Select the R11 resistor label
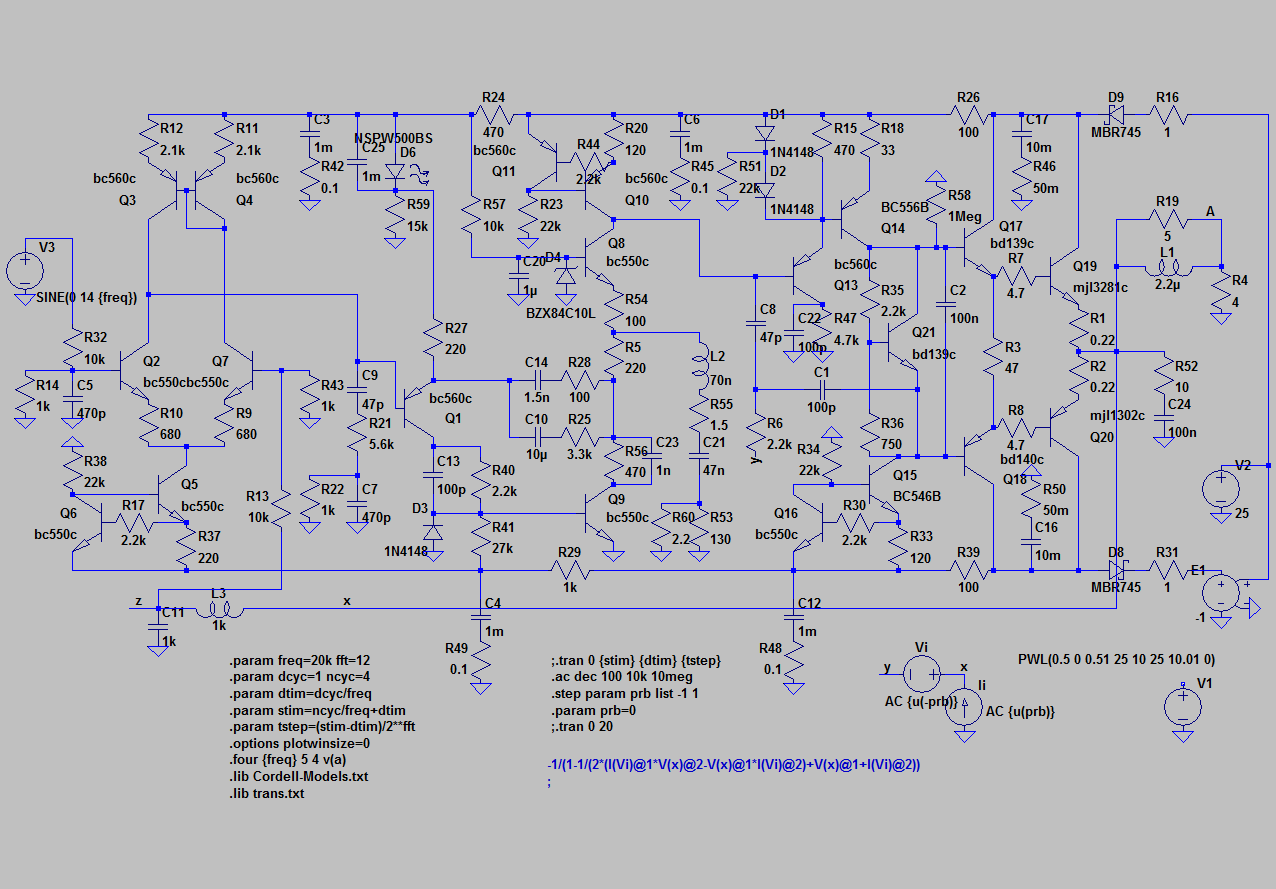The width and height of the screenshot is (1276, 889). [x=247, y=128]
